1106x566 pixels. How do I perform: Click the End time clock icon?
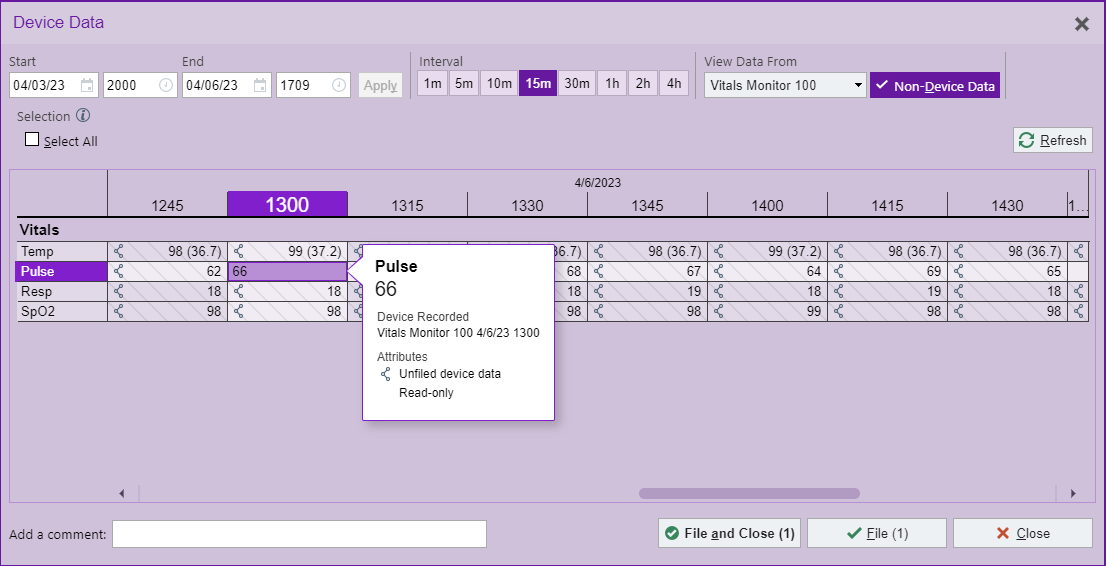[x=339, y=86]
